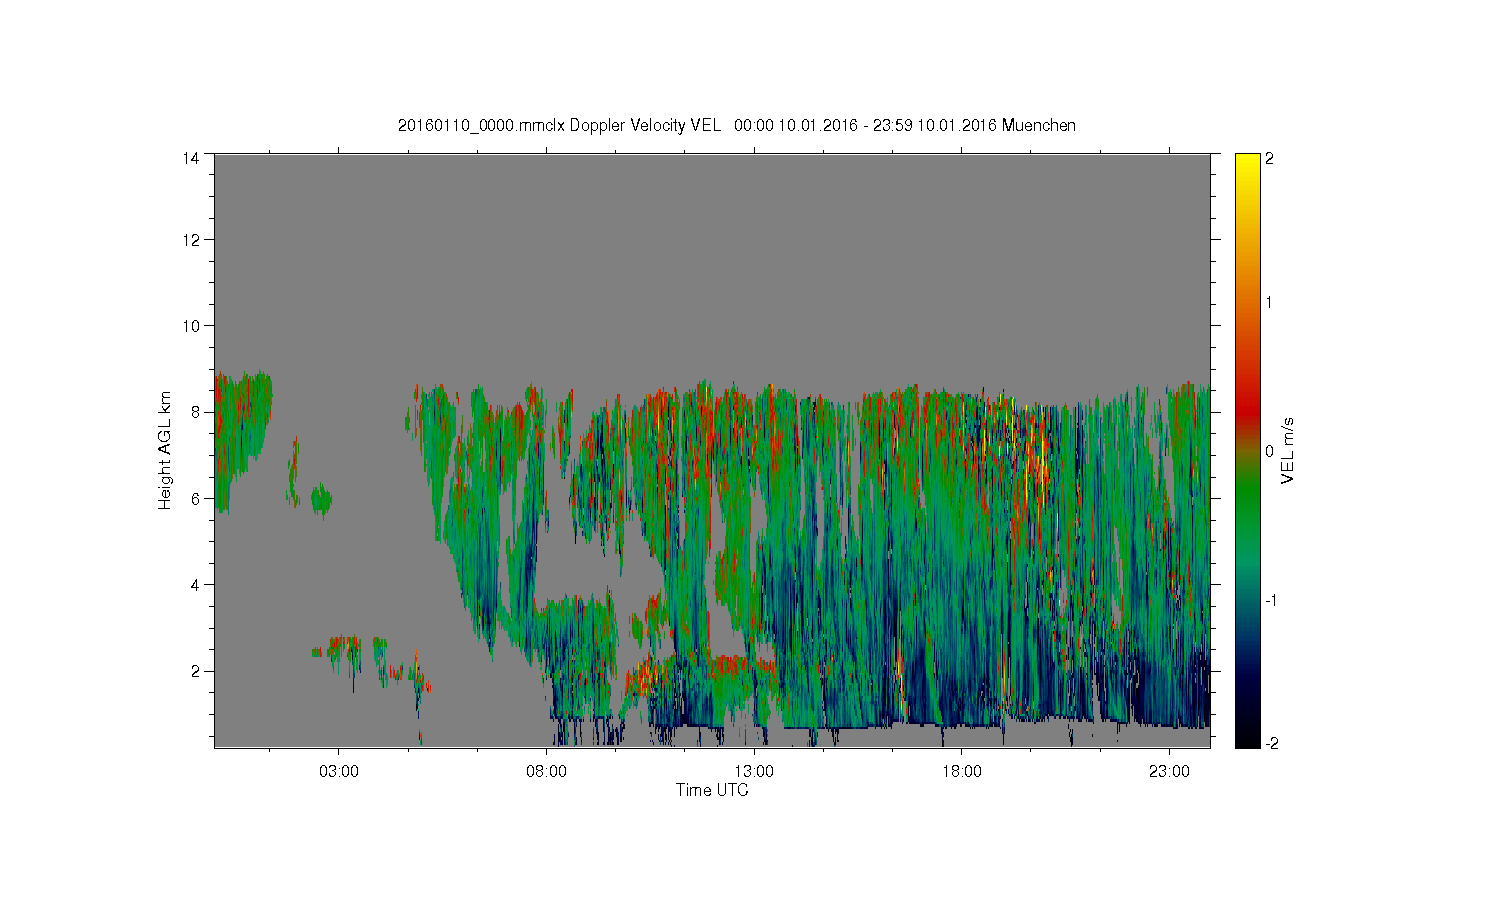Click the '8' height axis label
Viewport: 1500px width, 900px height.
click(x=196, y=412)
